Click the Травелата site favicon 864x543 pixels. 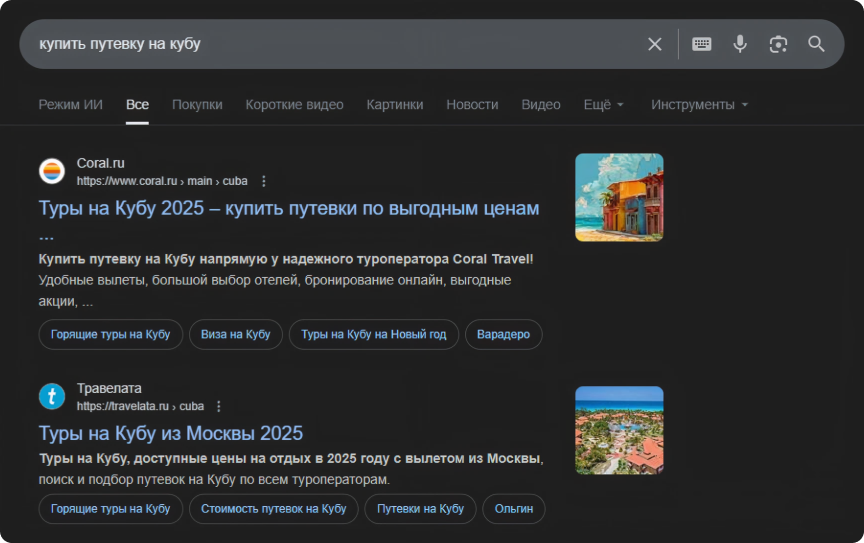(x=52, y=396)
